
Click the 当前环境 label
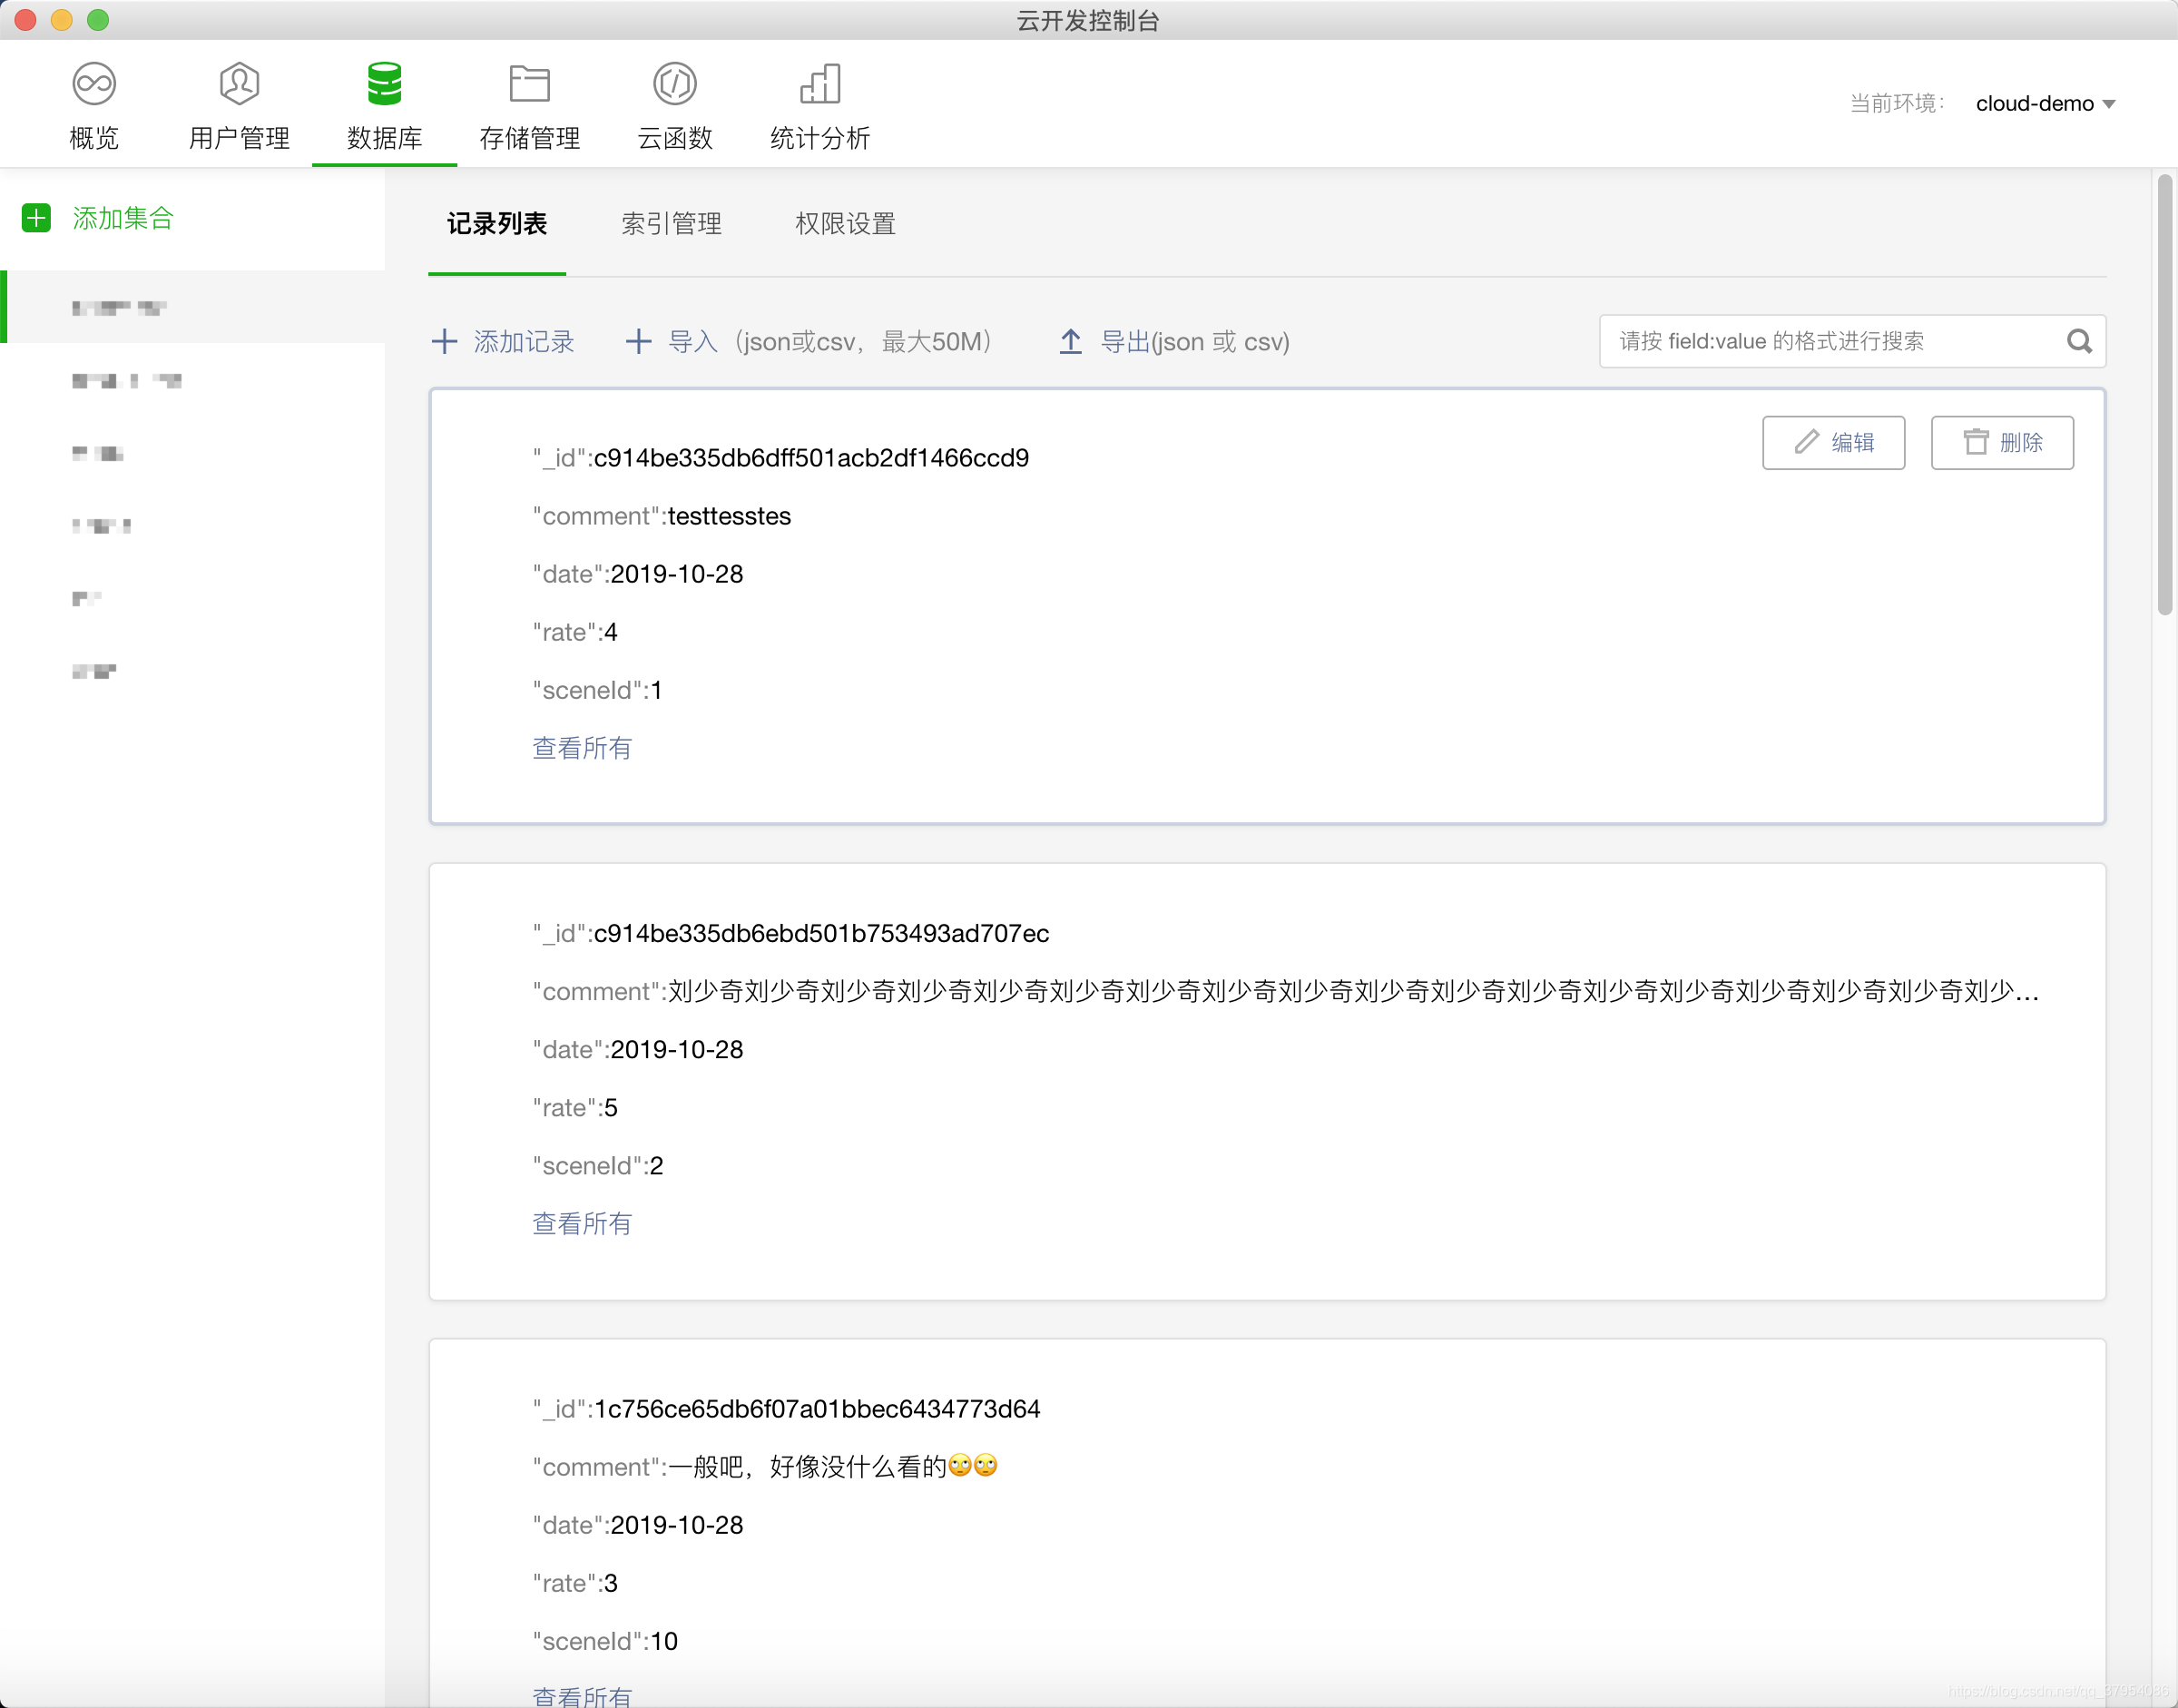tap(1897, 104)
